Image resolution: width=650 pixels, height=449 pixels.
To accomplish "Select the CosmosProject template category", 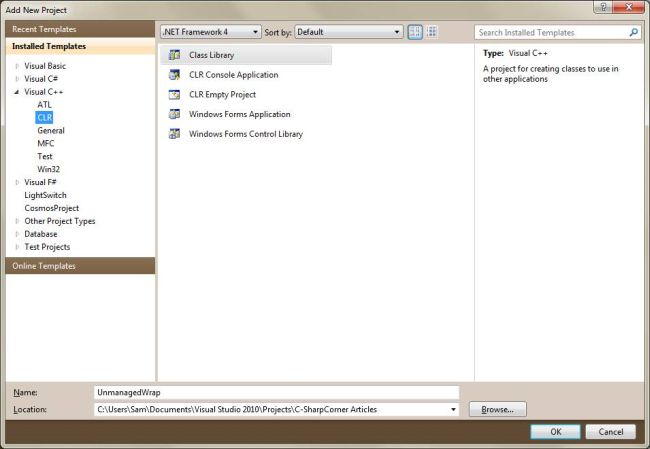I will (51, 208).
